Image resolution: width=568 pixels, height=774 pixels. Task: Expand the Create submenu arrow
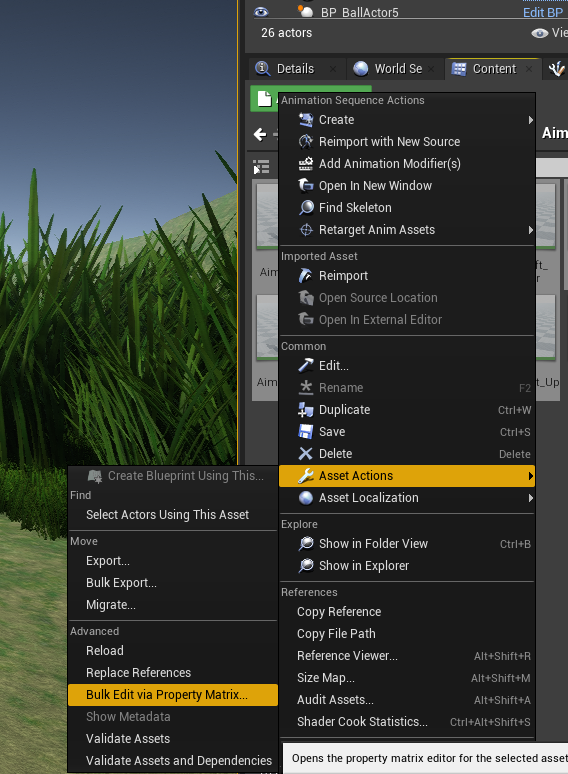point(530,120)
